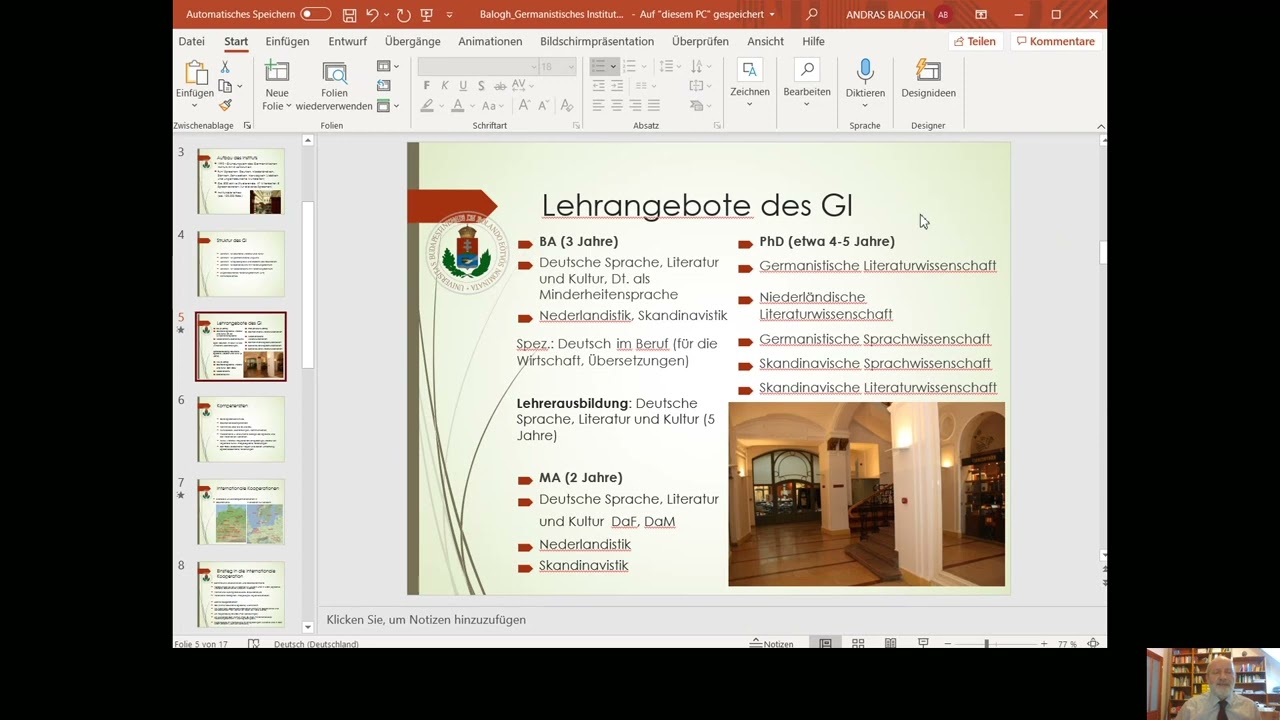This screenshot has width=1280, height=720.
Task: Open the Ansicht tab
Action: pos(765,41)
